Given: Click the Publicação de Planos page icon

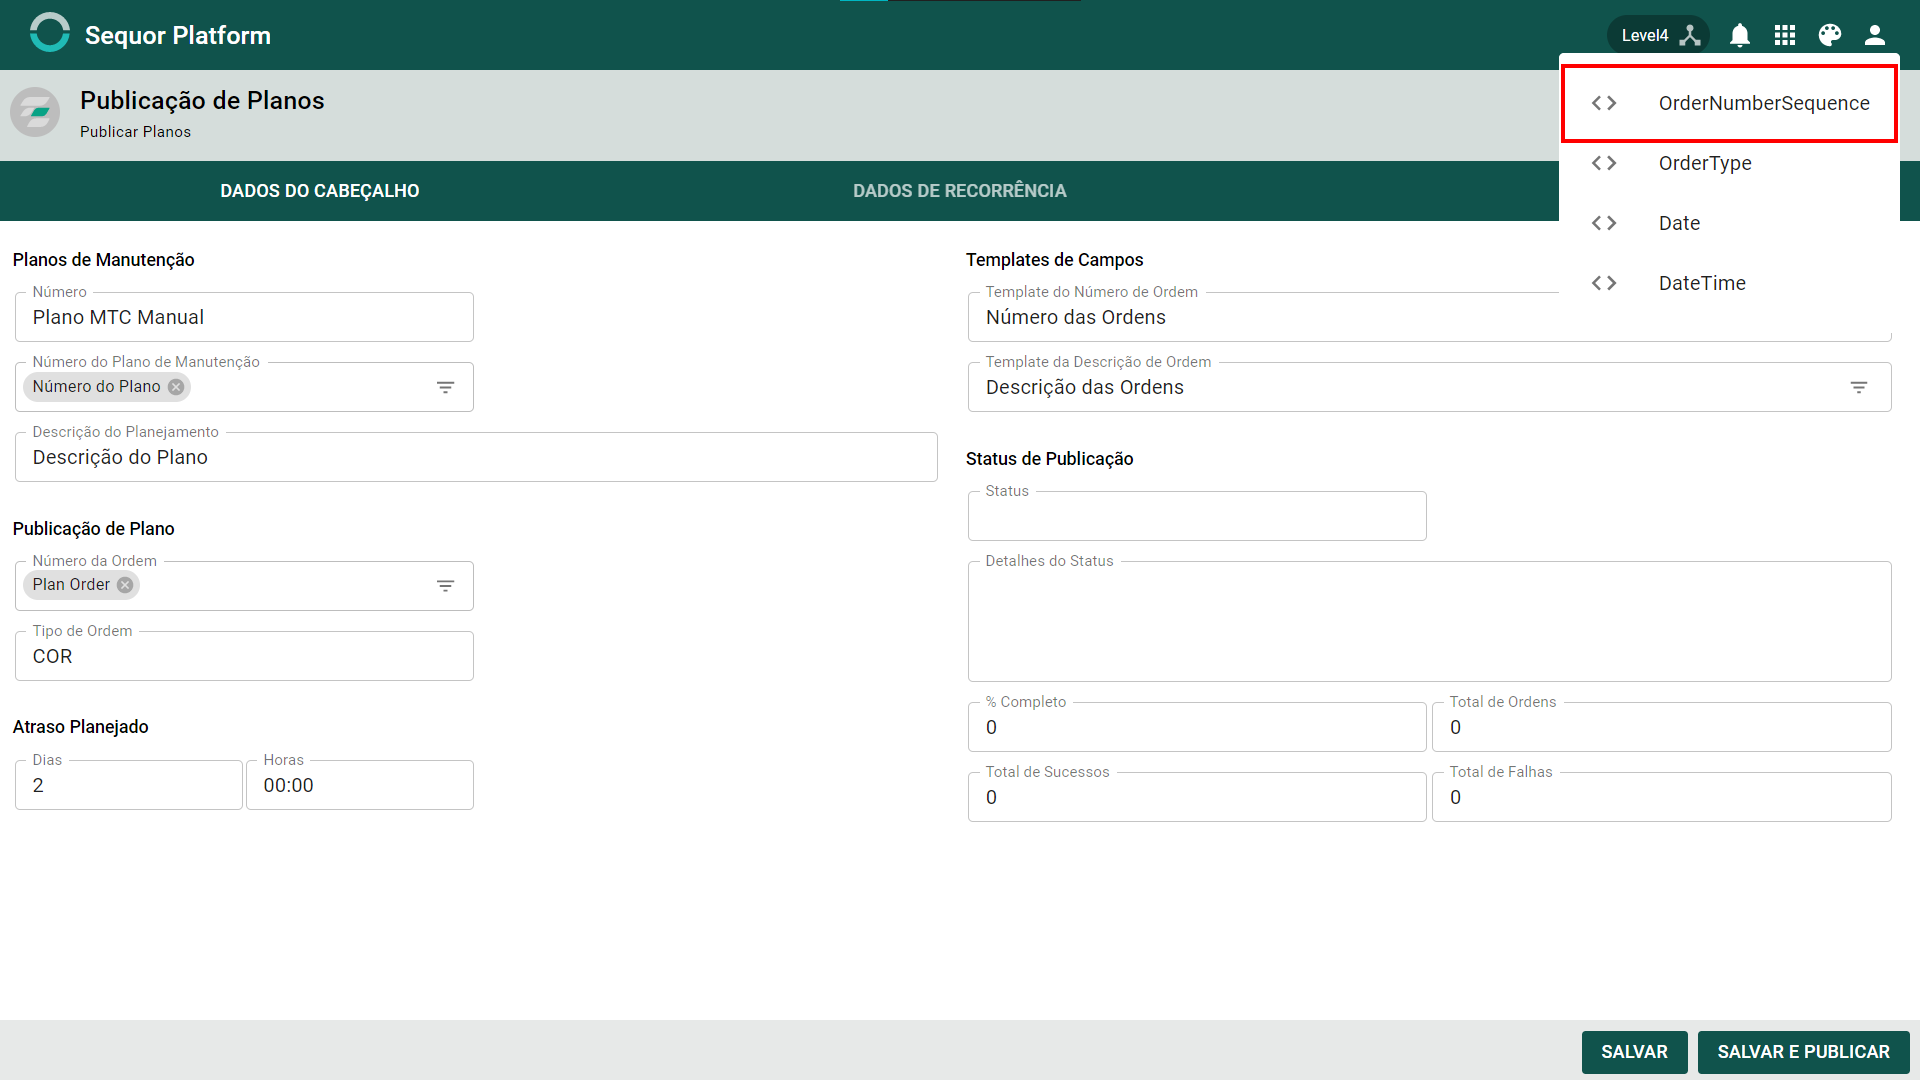Looking at the screenshot, I should coord(35,112).
